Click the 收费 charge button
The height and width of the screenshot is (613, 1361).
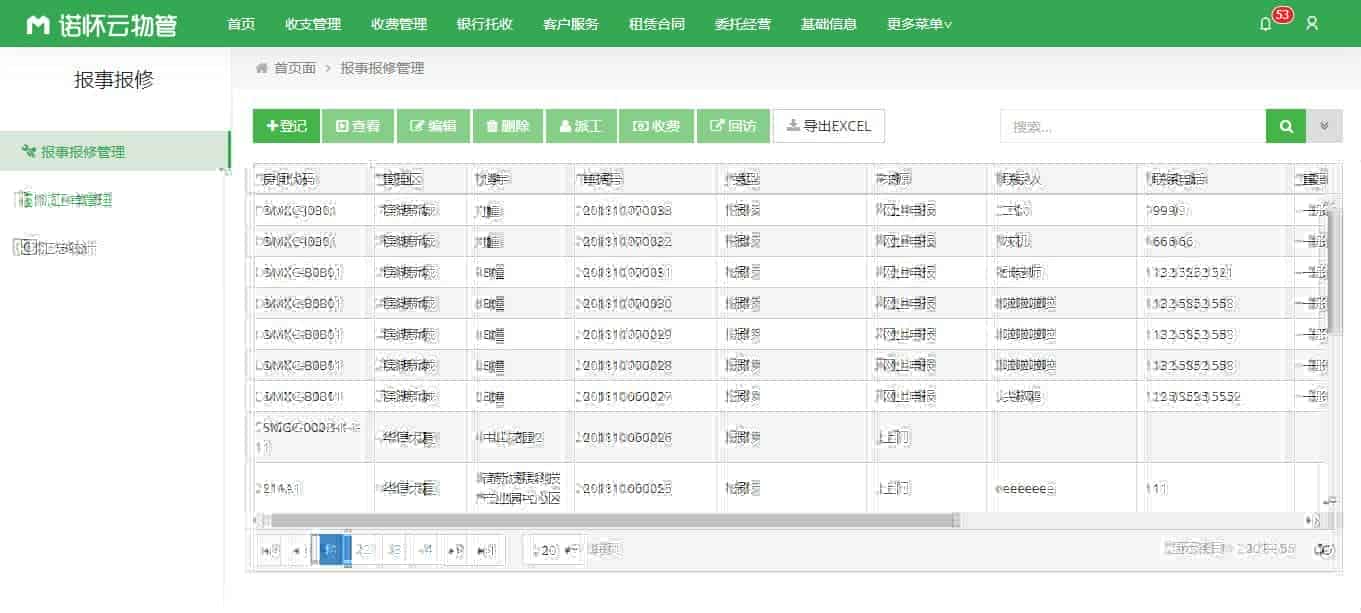coord(656,126)
